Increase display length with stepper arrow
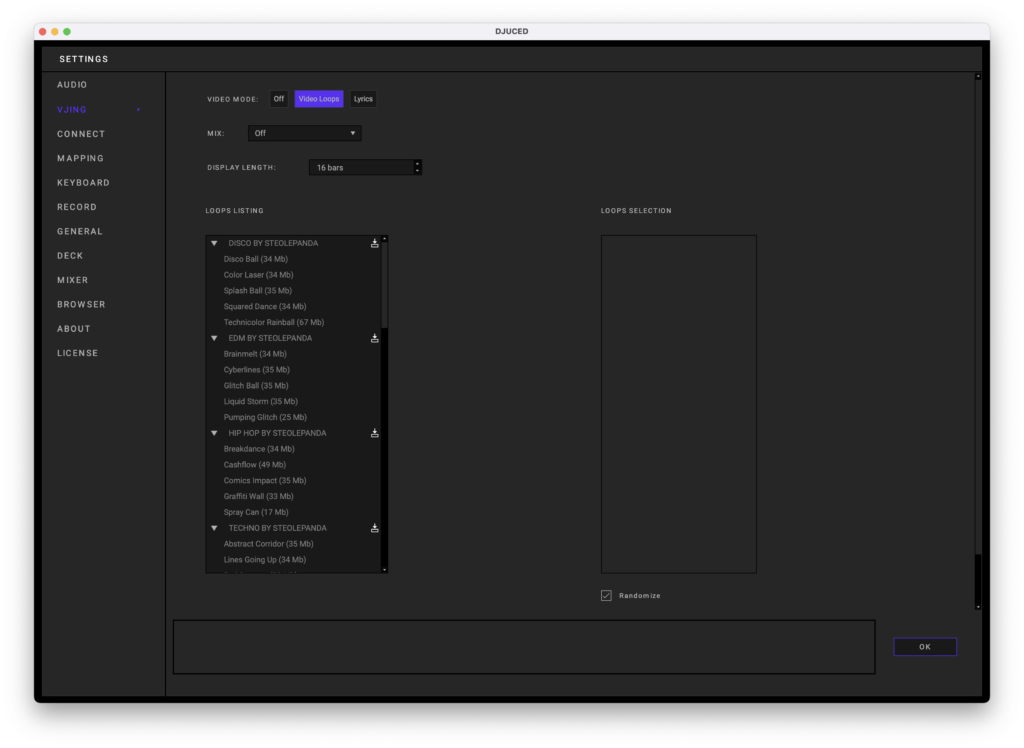 point(417,163)
